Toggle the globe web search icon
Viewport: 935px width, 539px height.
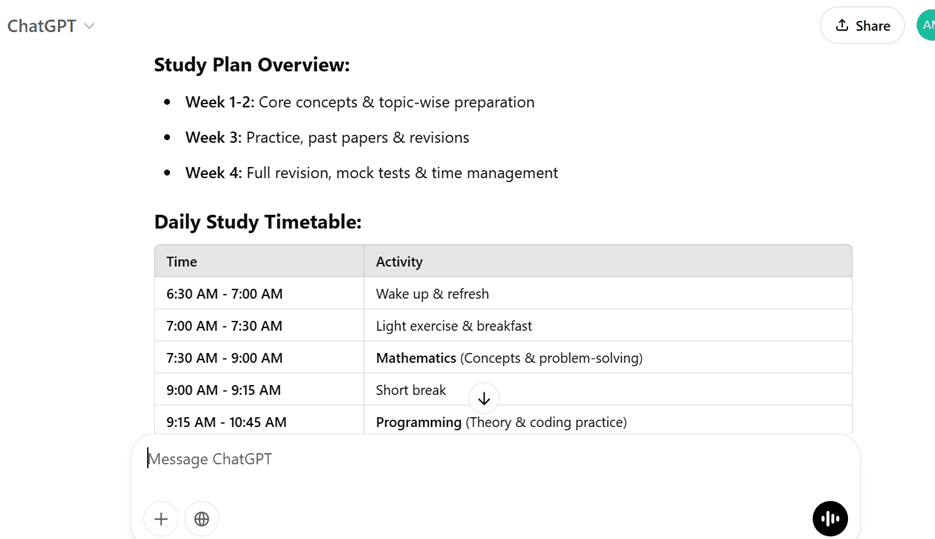(202, 519)
